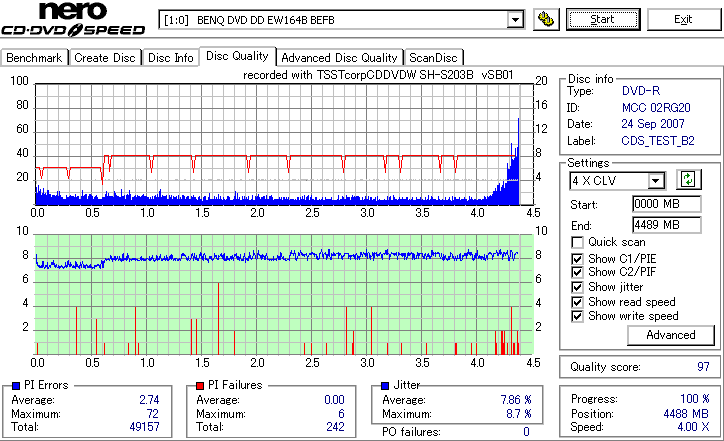Open the Advanced settings button
This screenshot has width=724, height=441.
point(670,335)
